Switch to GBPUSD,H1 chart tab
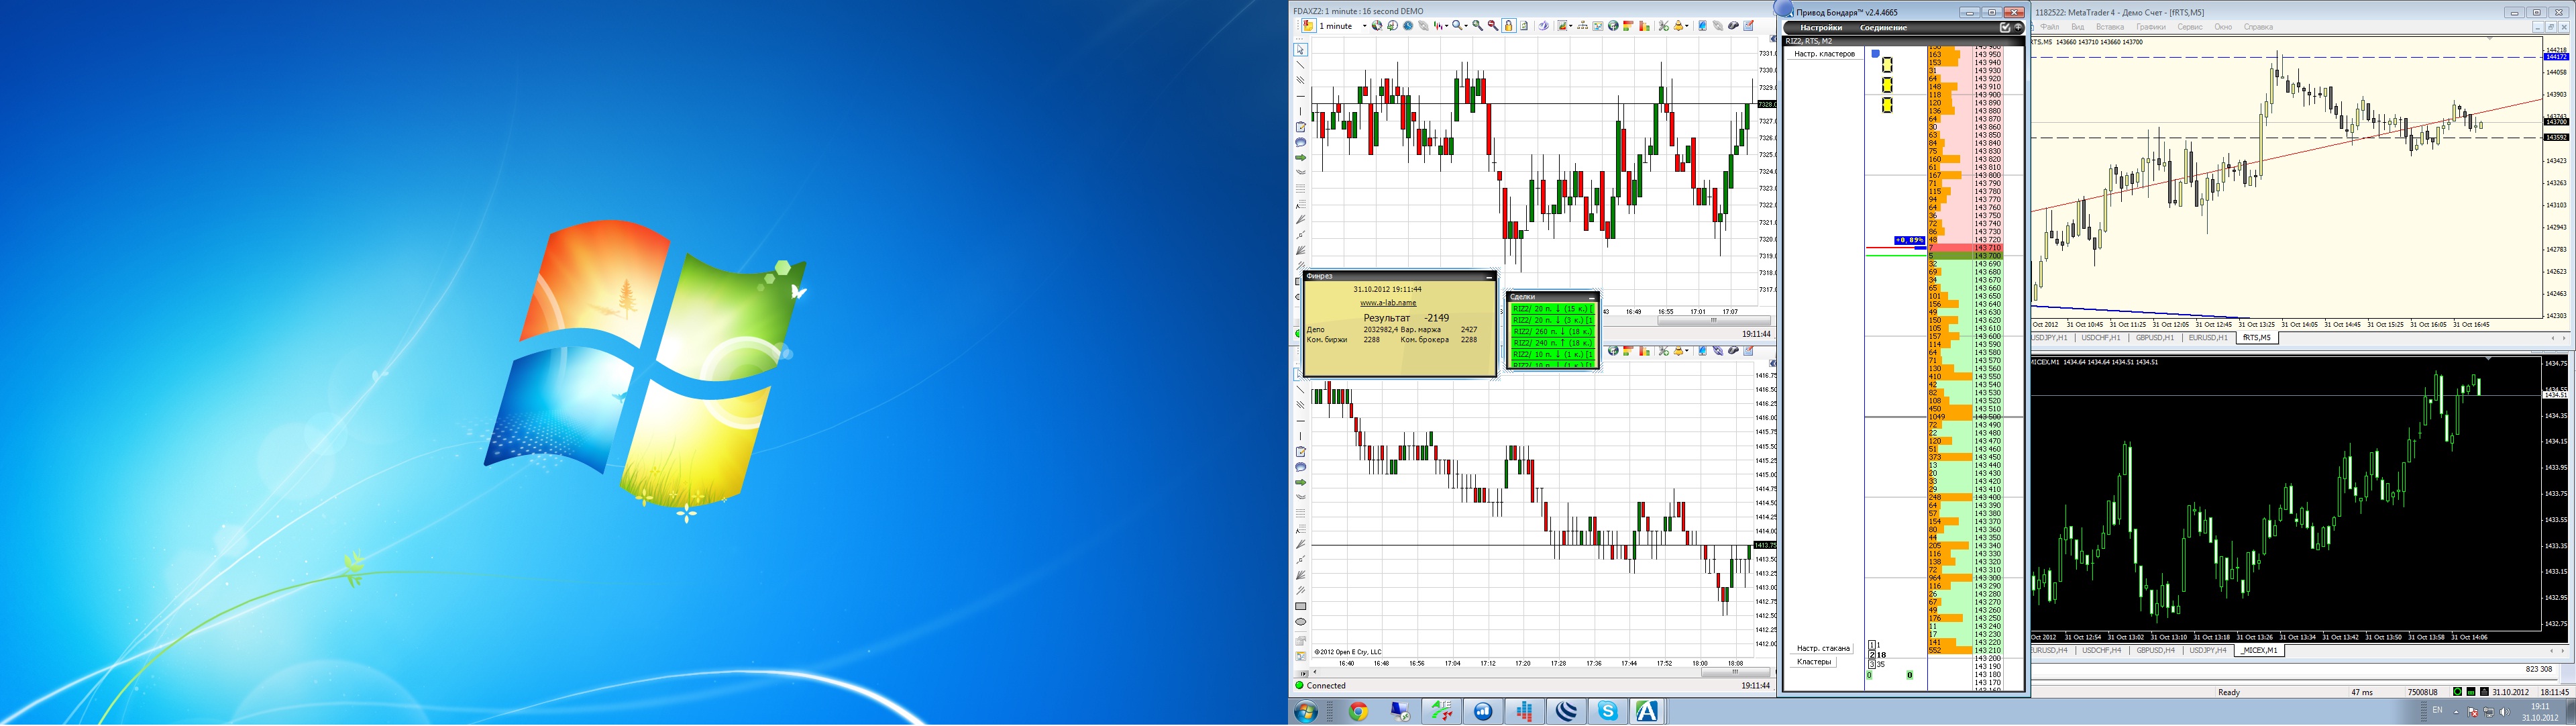The image size is (2576, 726). pos(2155,338)
